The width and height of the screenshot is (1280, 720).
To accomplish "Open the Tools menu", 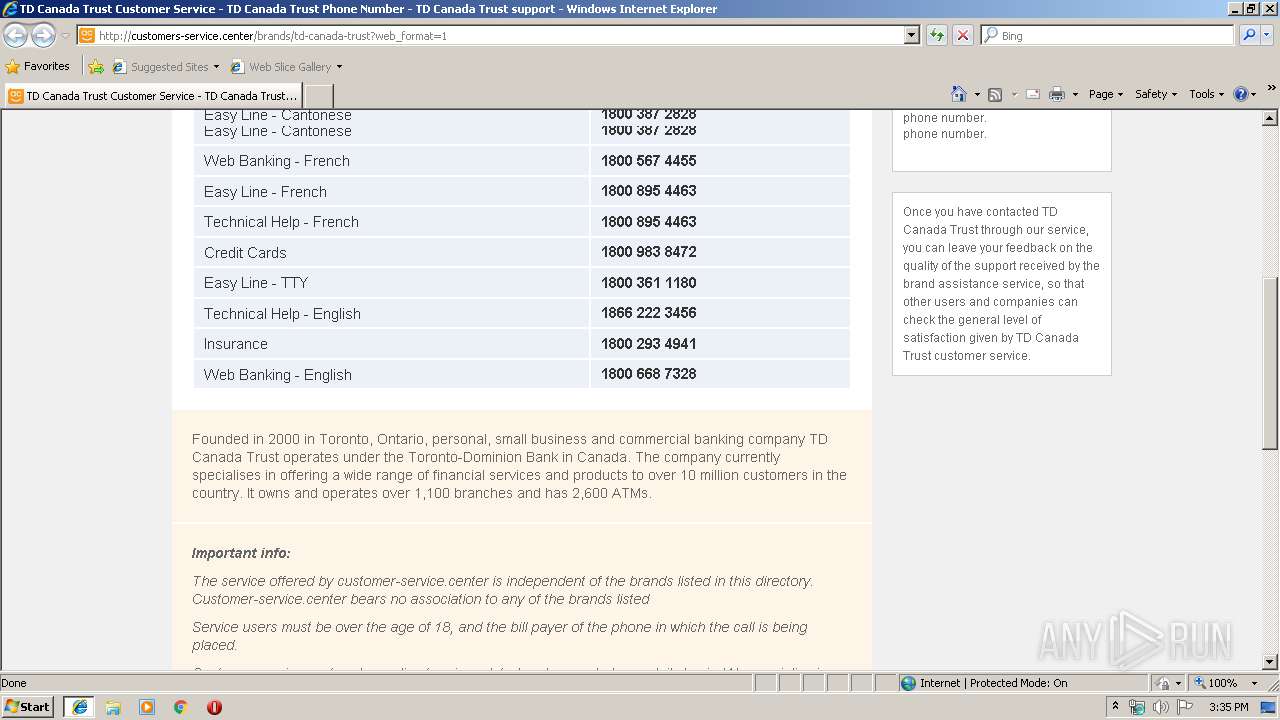I will [x=1206, y=94].
